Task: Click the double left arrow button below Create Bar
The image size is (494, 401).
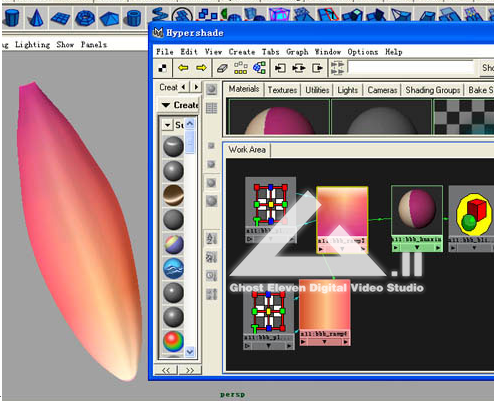Action: coord(166,370)
